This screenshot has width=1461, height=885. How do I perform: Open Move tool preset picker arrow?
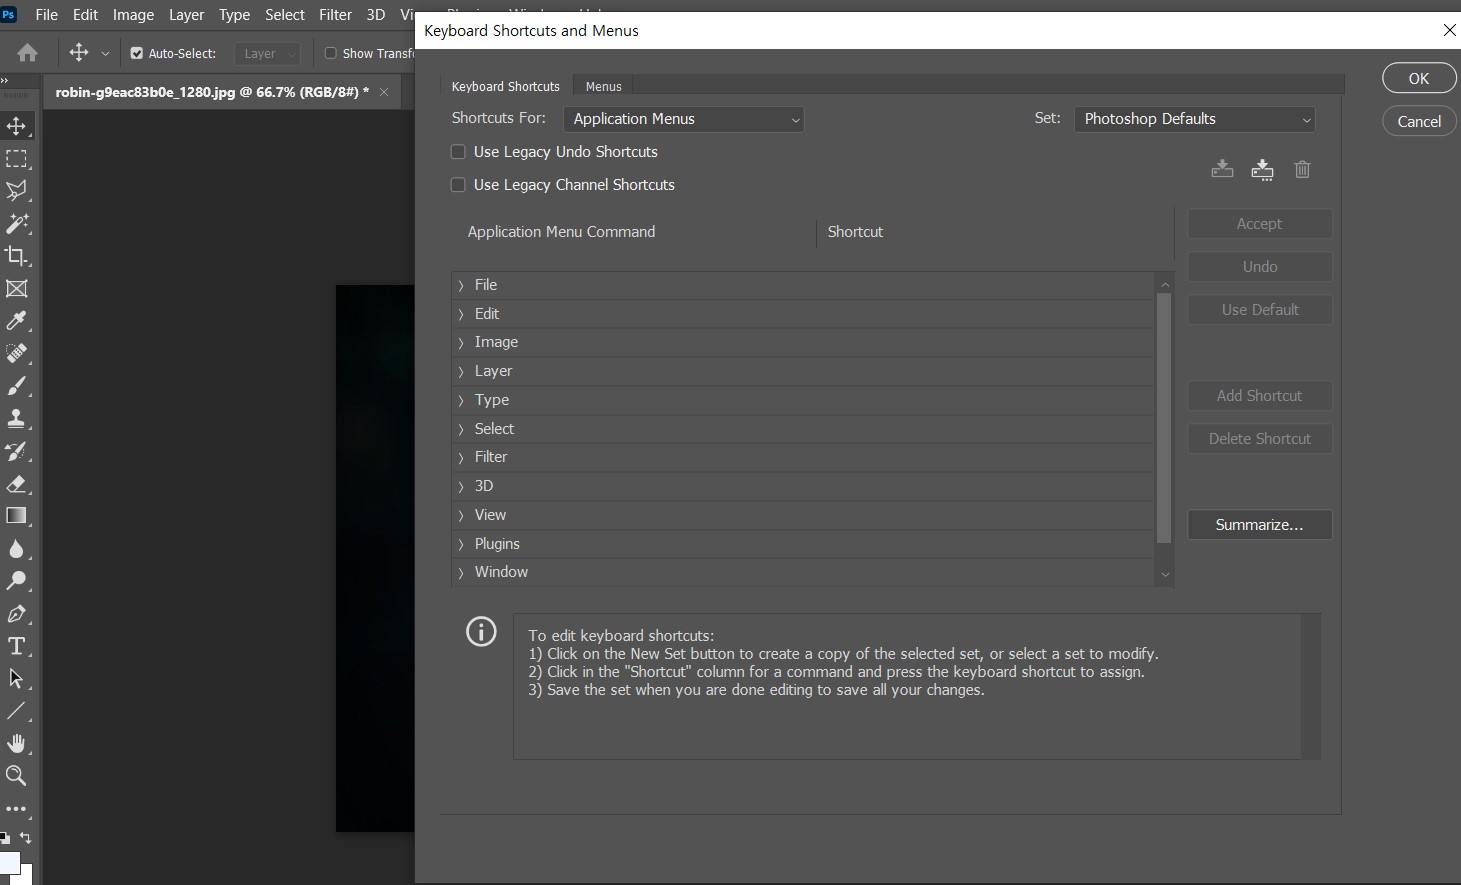105,54
